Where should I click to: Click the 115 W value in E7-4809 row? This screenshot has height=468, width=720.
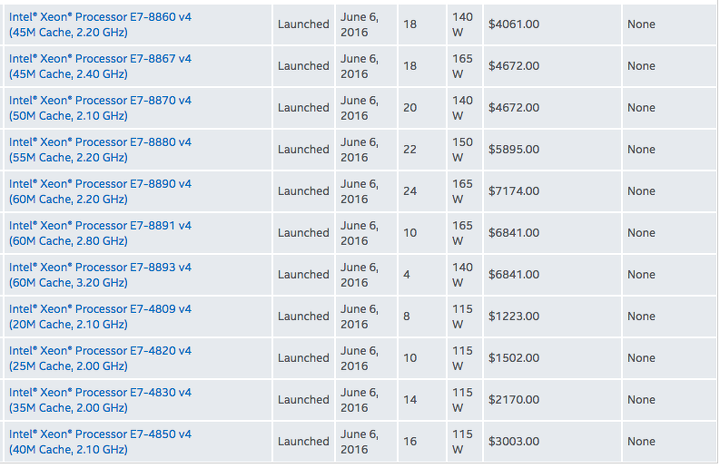pos(462,317)
